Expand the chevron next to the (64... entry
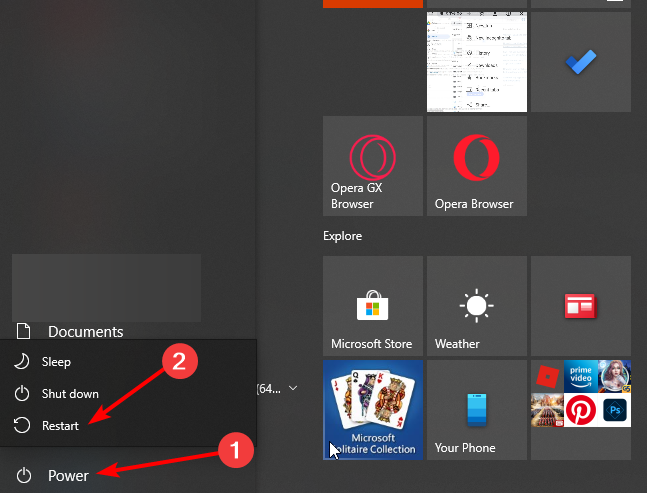647x493 pixels. (x=293, y=388)
